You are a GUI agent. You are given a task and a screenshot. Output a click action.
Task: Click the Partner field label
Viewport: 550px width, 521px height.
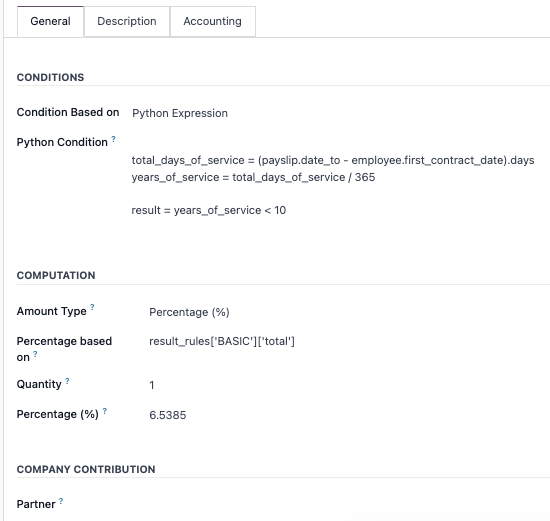coord(36,504)
